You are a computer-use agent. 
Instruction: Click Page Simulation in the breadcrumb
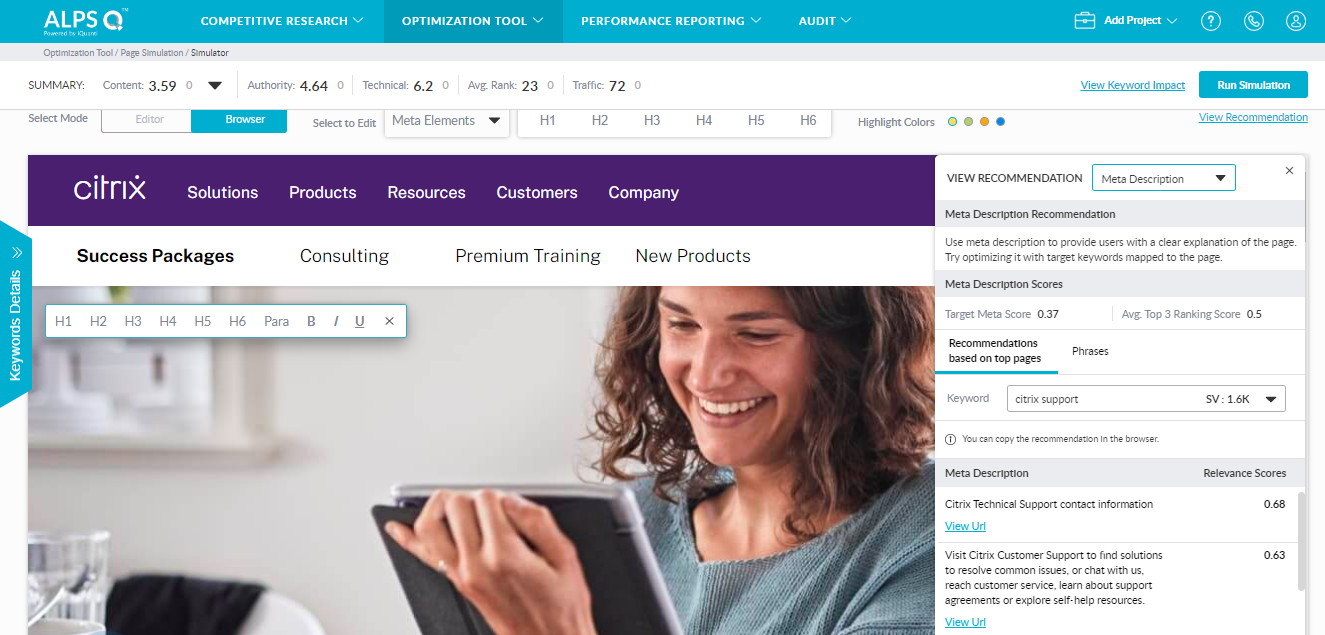point(152,52)
